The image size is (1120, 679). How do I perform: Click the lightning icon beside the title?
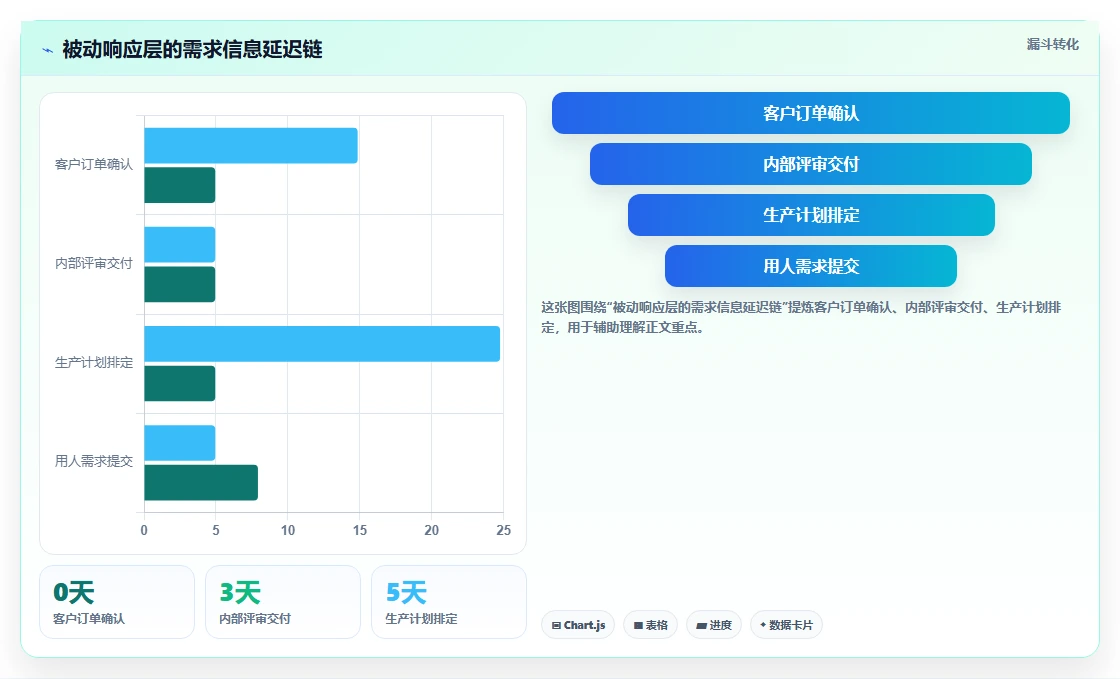(48, 50)
